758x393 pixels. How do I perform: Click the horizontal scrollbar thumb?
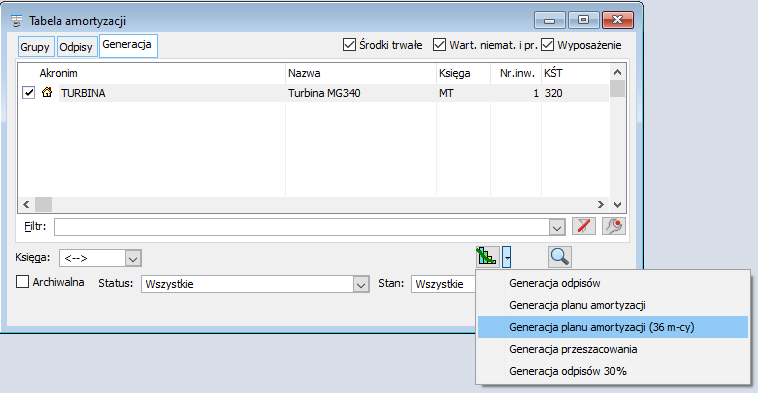[x=44, y=204]
